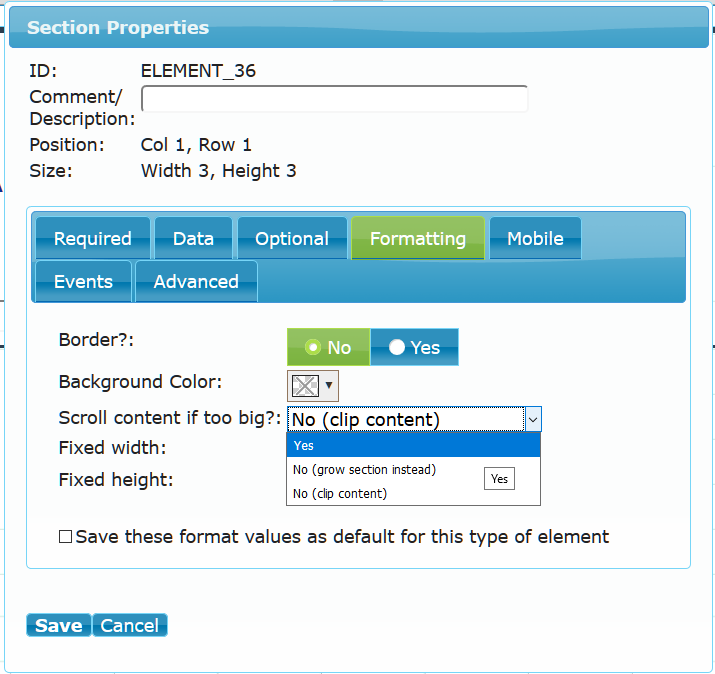Click the Cancel button
715x674 pixels.
[130, 625]
